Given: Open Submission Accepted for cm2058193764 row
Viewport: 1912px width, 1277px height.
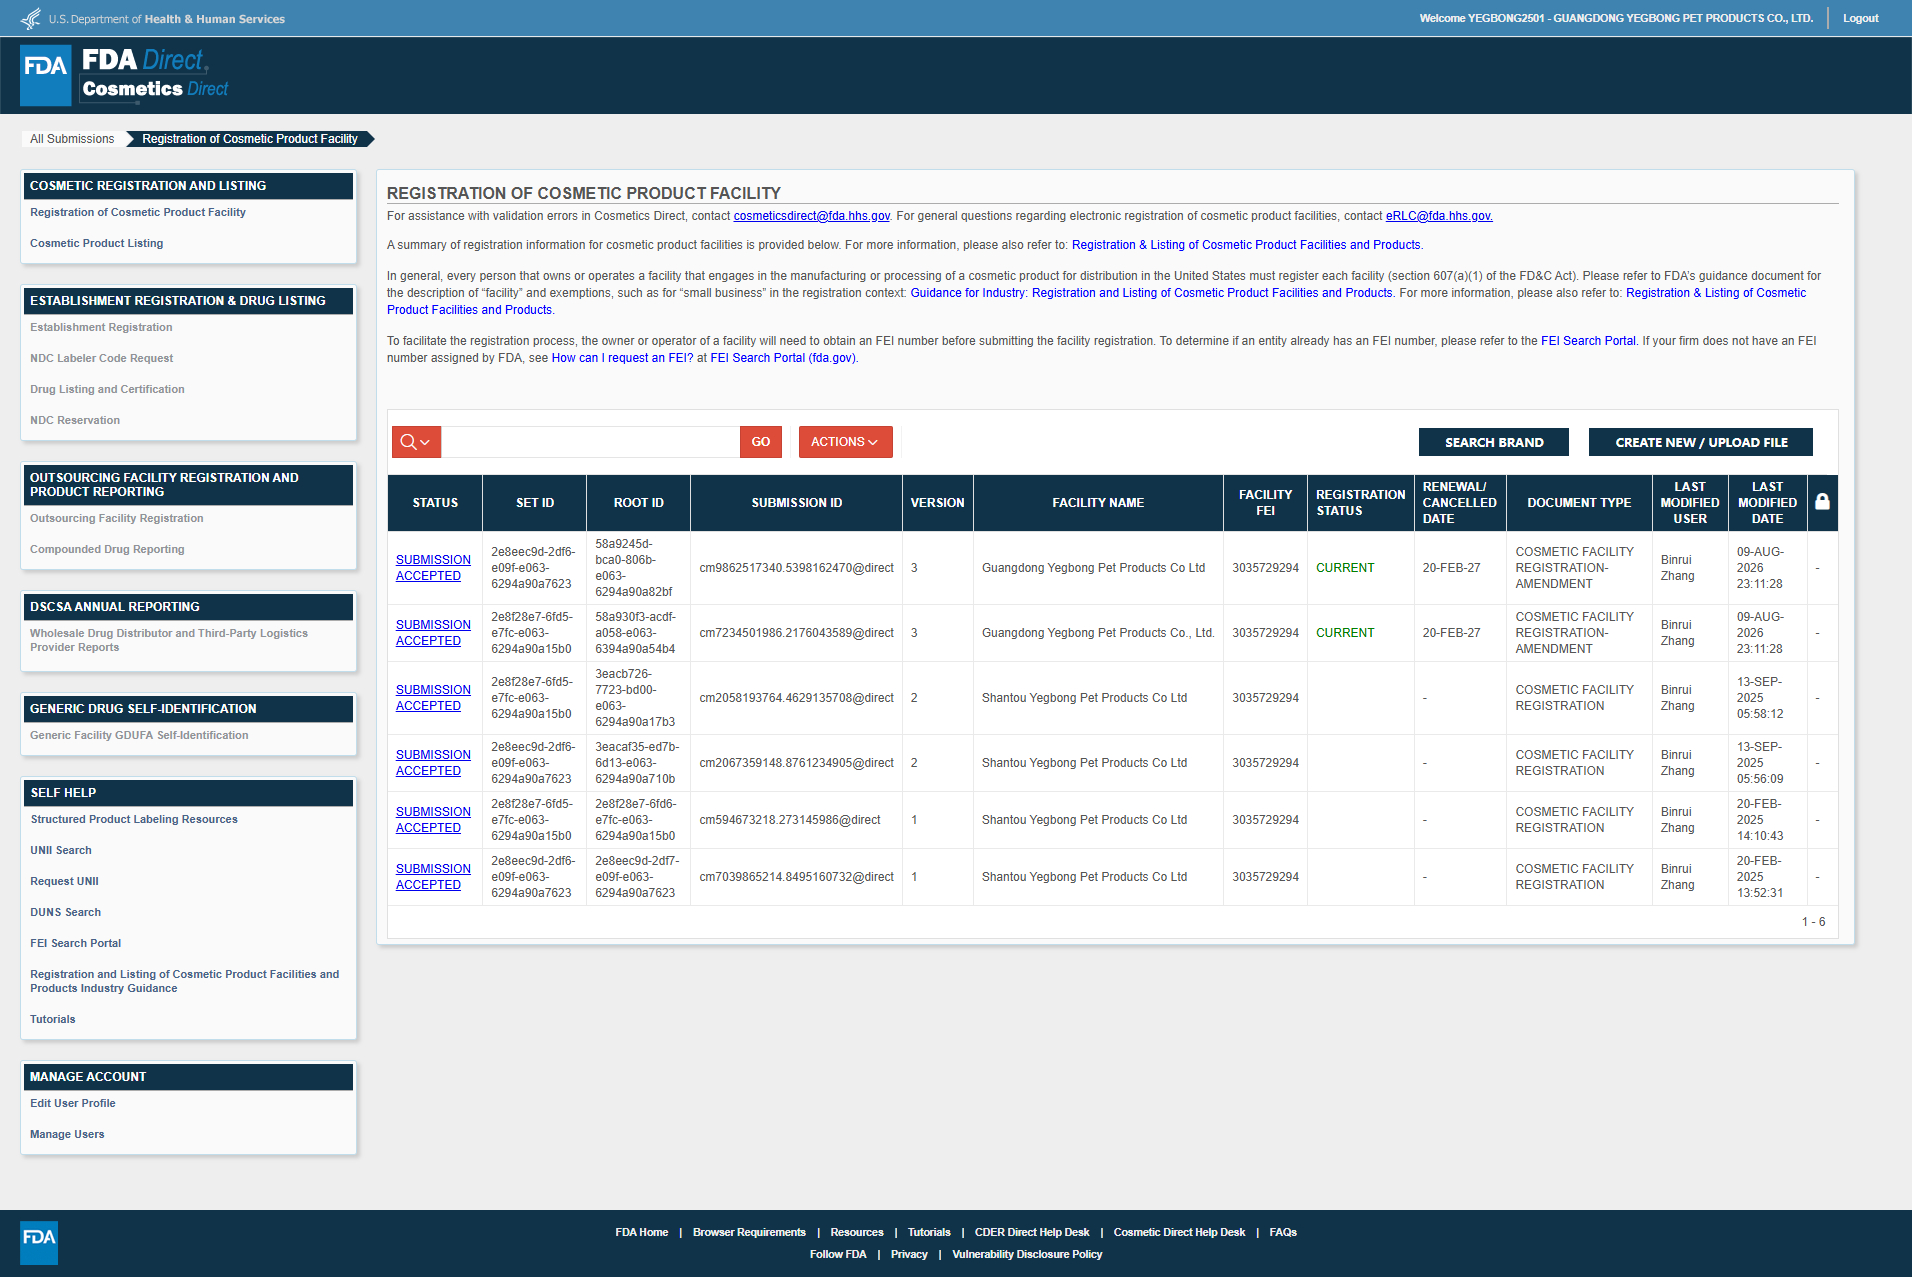Looking at the screenshot, I should click(x=433, y=698).
